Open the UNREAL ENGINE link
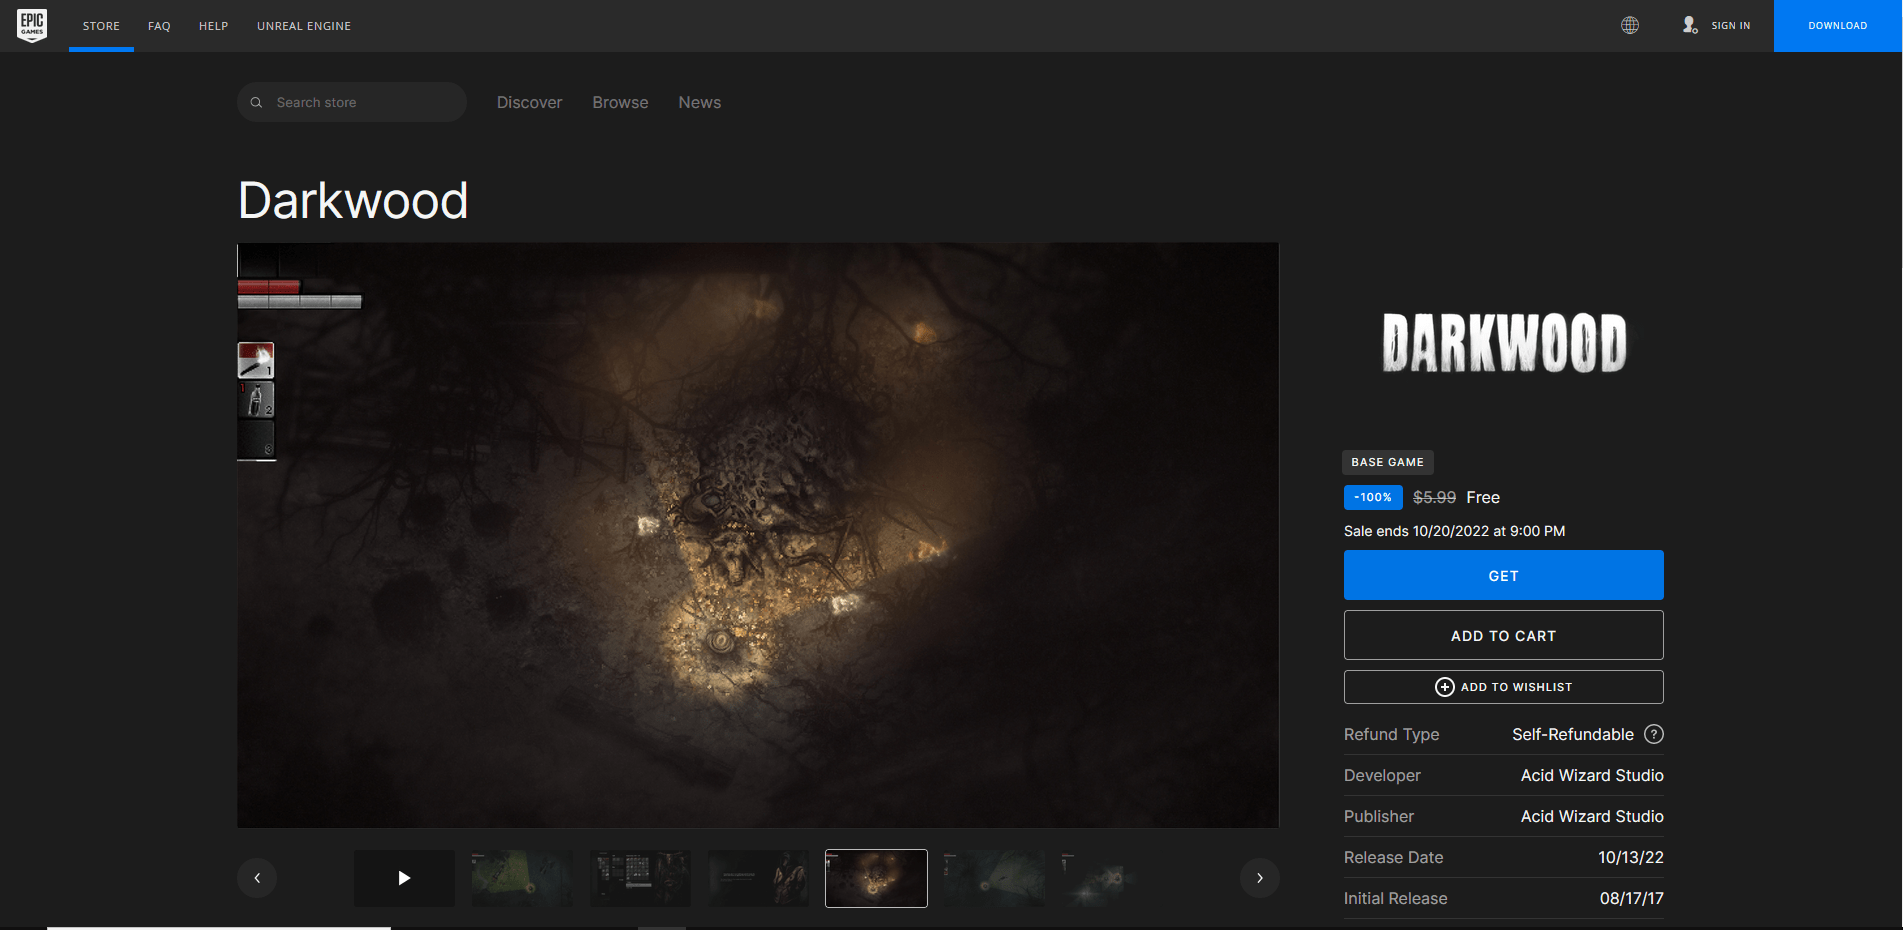Viewport: 1903px width, 930px height. (x=304, y=26)
